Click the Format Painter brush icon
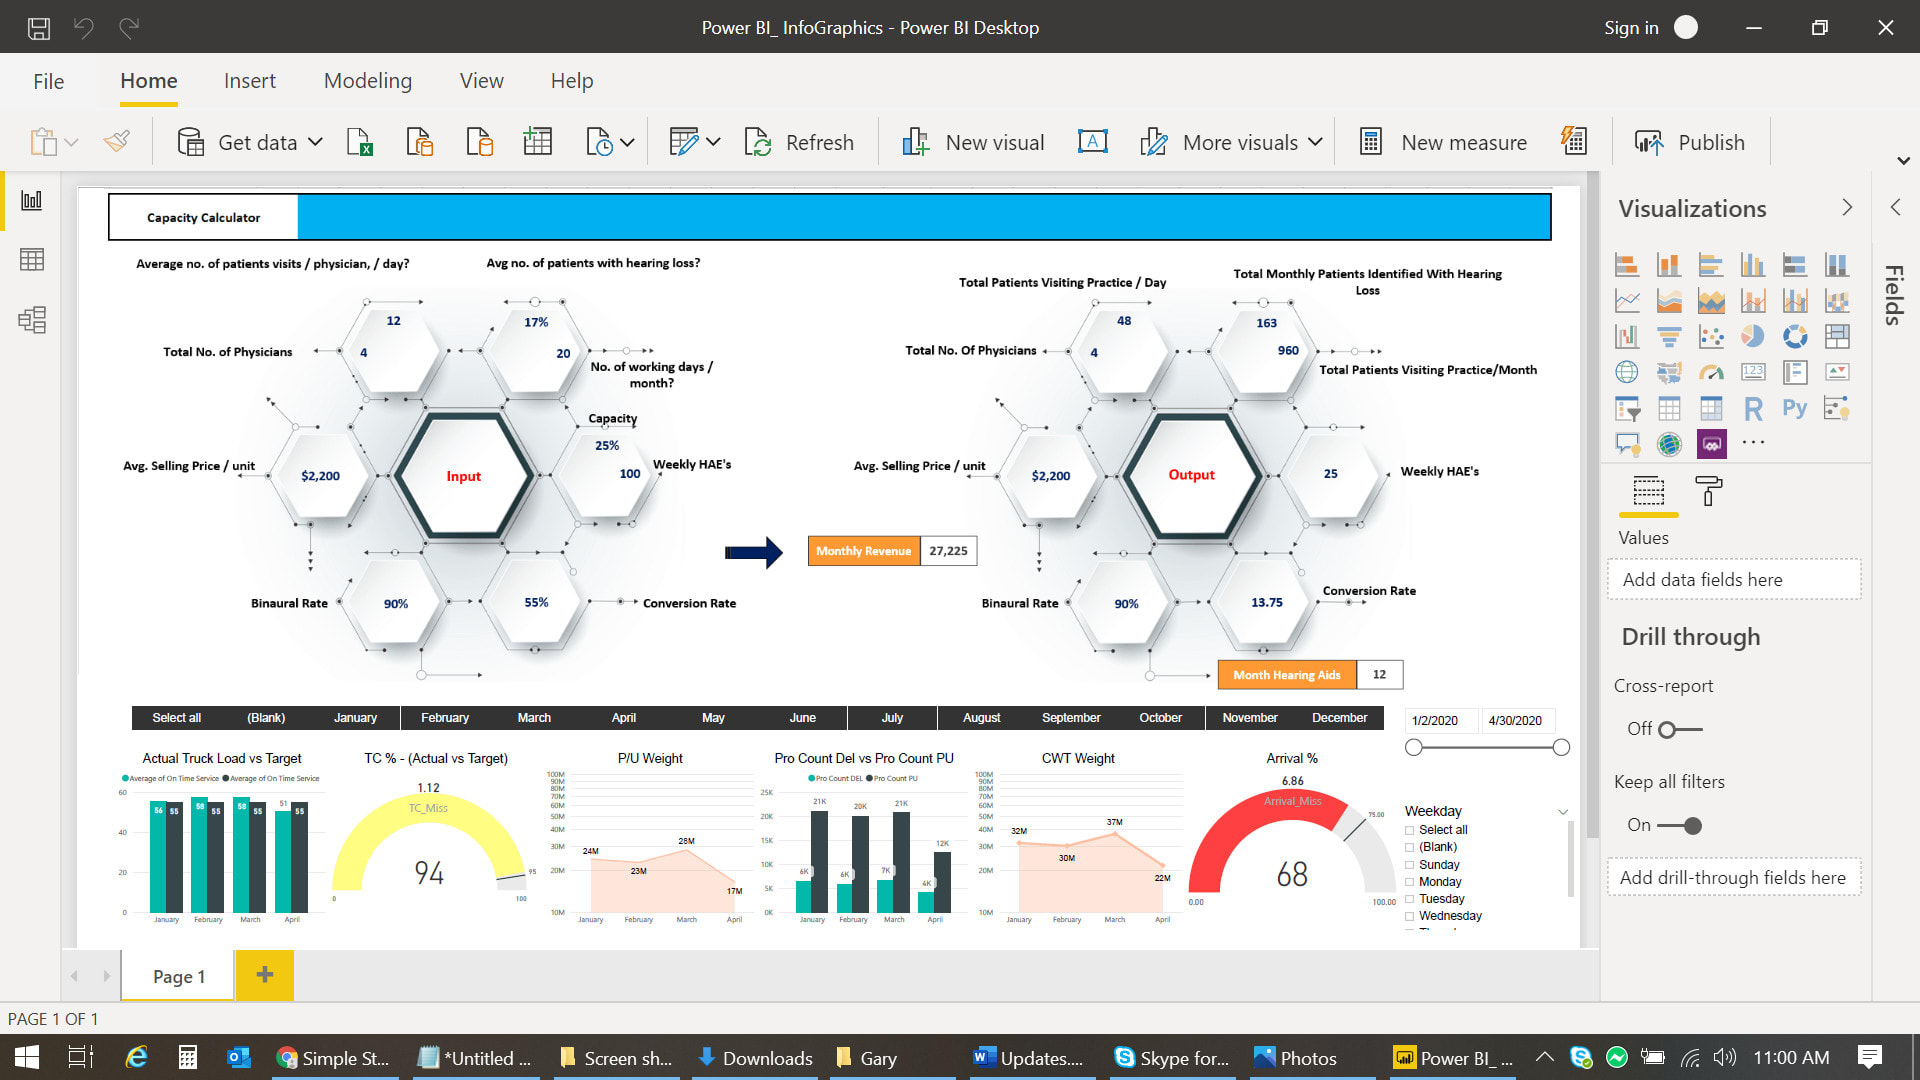The width and height of the screenshot is (1920, 1080). point(117,142)
